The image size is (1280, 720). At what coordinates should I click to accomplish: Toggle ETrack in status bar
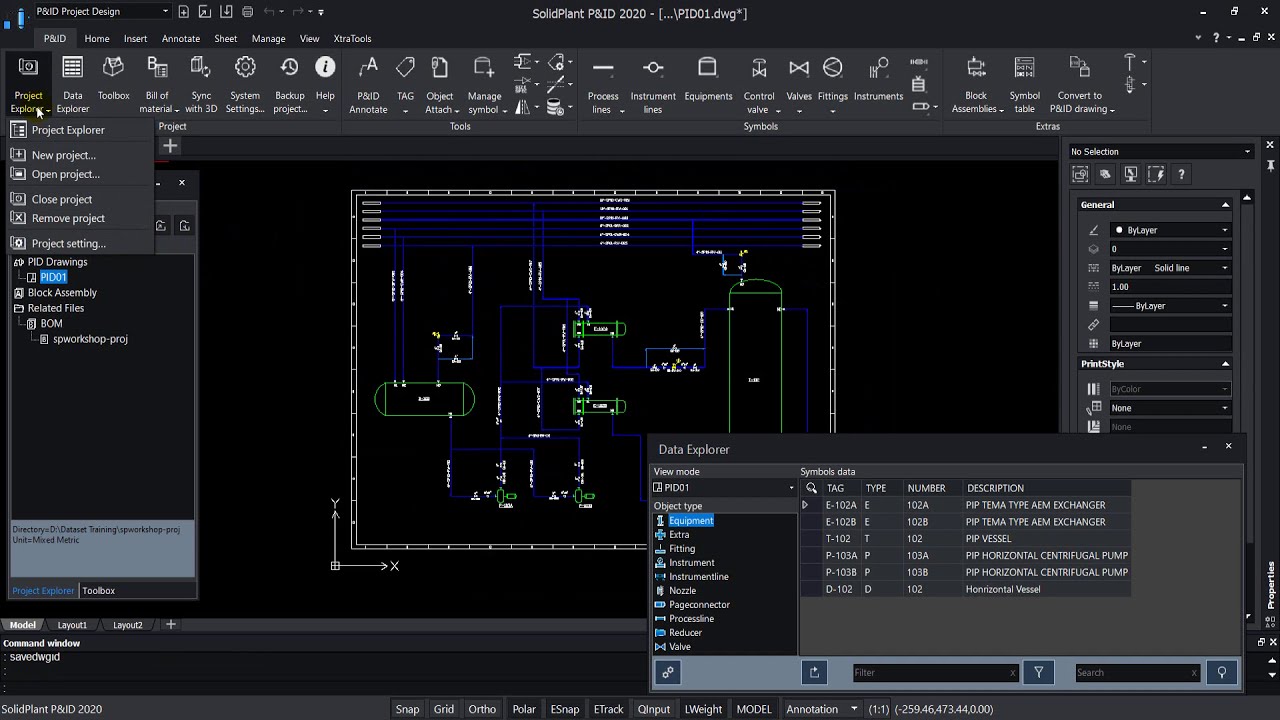608,709
